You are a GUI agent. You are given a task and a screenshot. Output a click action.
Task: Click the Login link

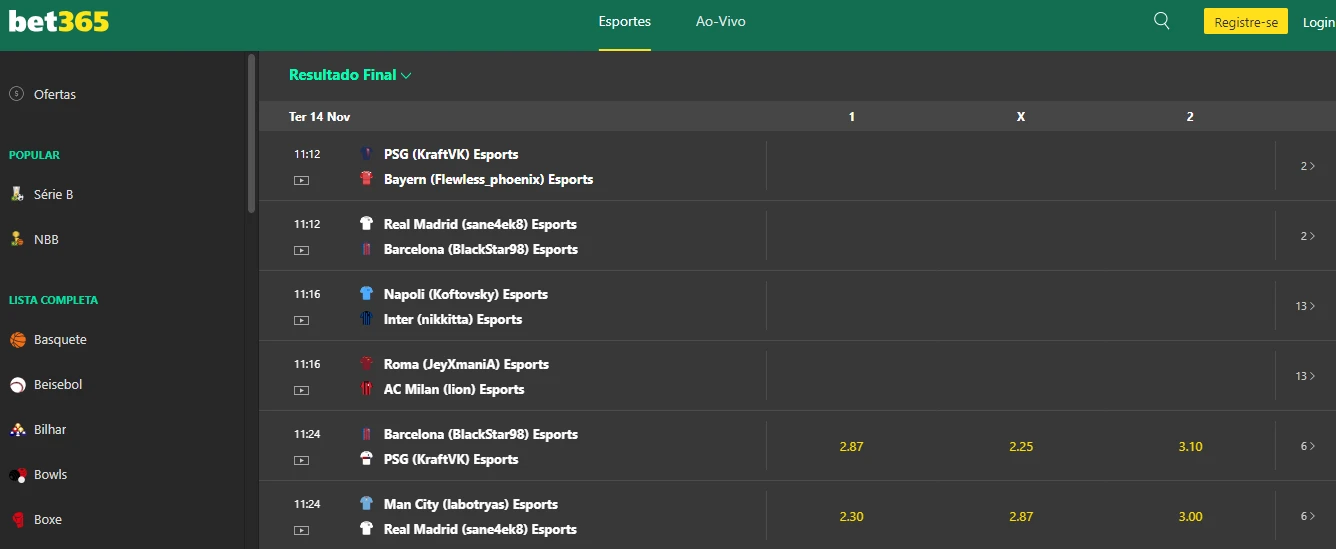pyautogui.click(x=1318, y=22)
